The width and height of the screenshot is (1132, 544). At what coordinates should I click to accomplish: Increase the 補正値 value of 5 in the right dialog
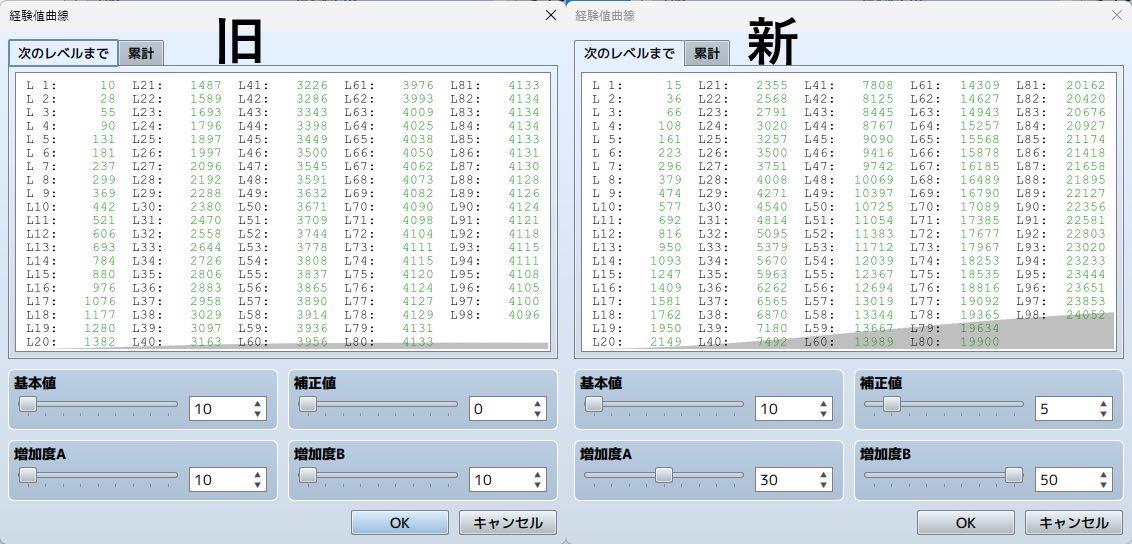(1103, 404)
